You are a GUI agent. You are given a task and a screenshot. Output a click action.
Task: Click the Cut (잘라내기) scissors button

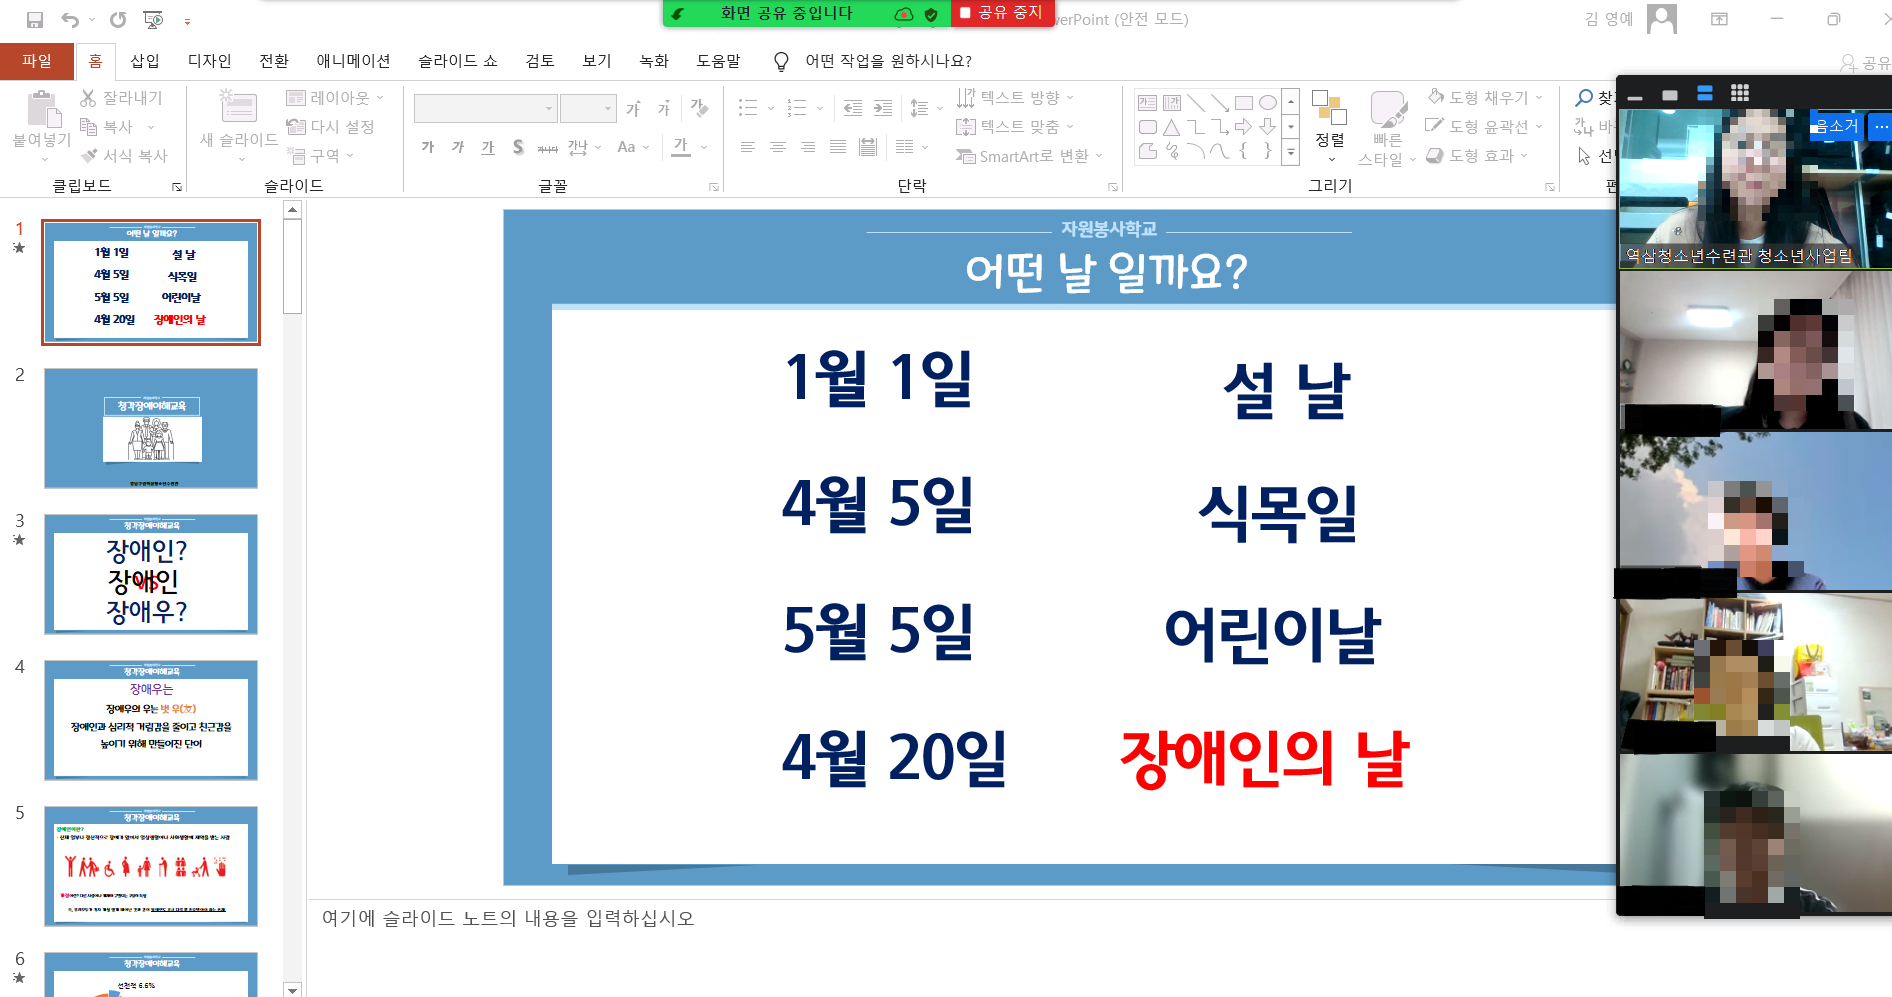click(121, 98)
